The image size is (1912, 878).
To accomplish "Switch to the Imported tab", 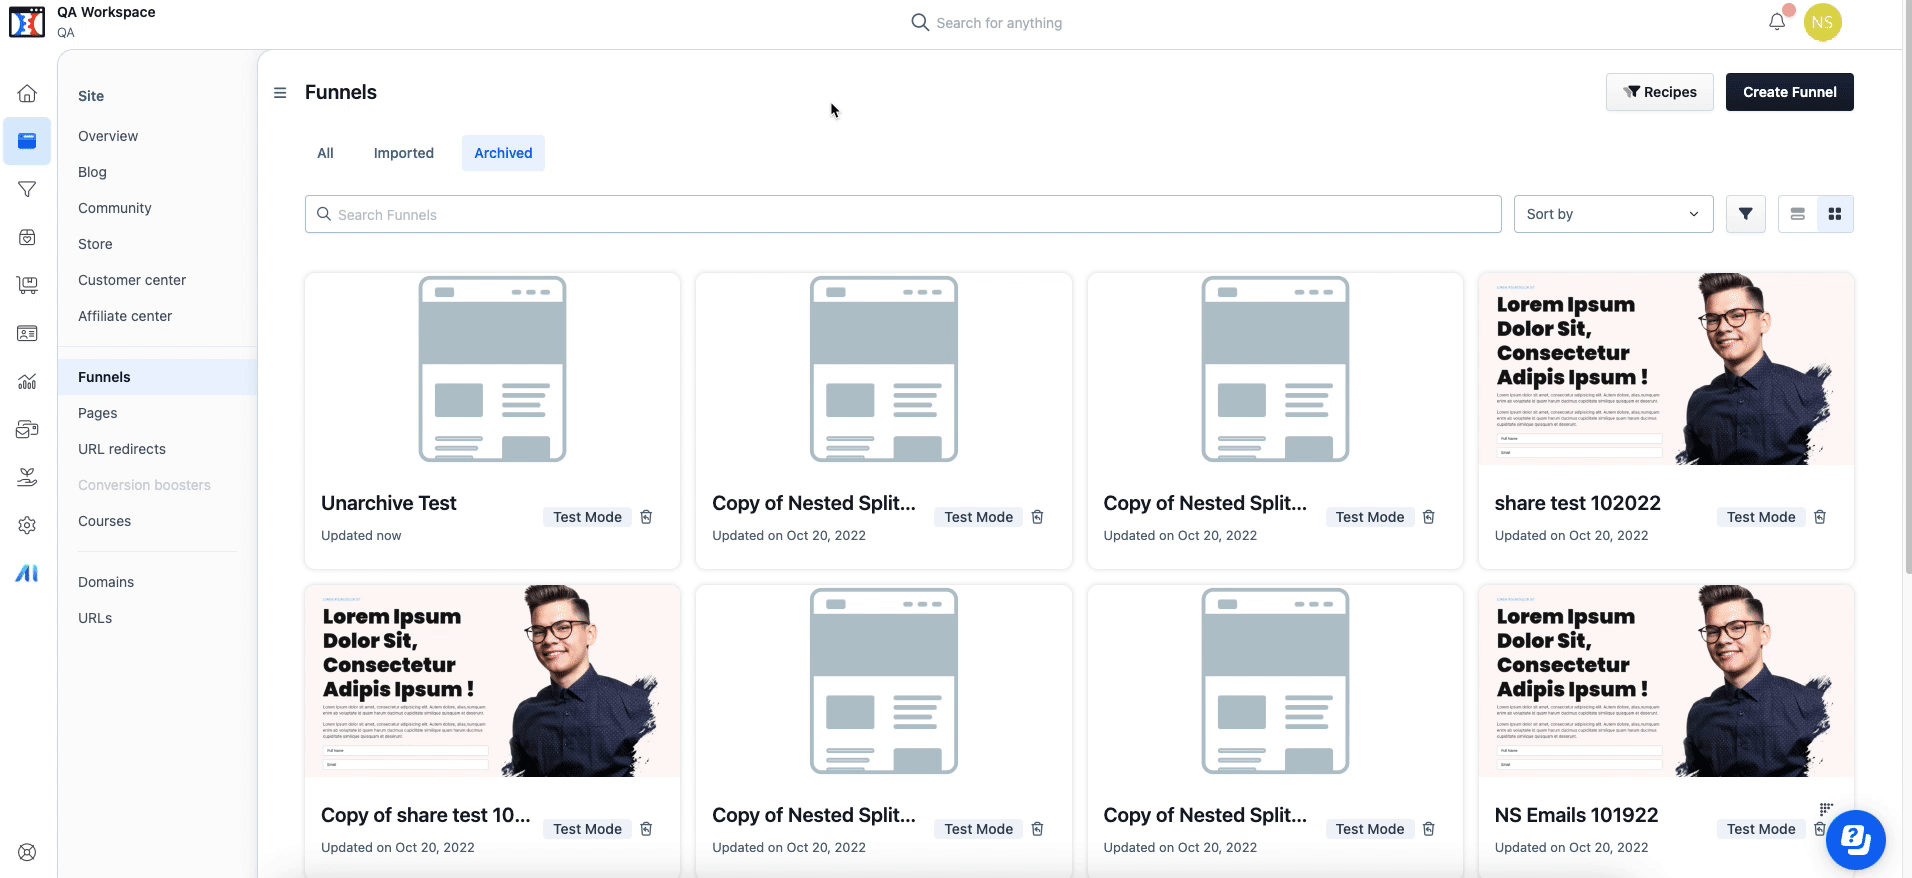I will tap(403, 153).
